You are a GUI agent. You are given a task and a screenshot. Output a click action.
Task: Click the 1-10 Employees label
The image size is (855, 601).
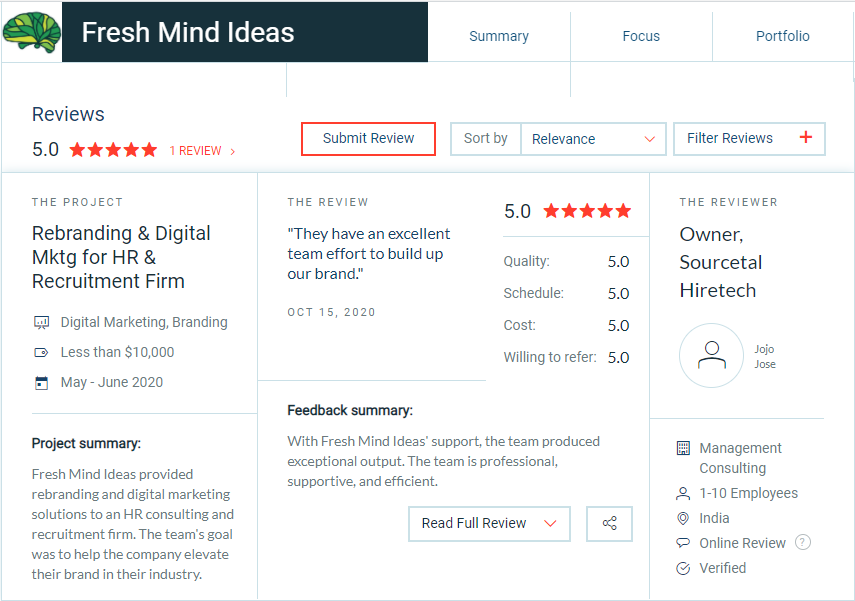[749, 494]
